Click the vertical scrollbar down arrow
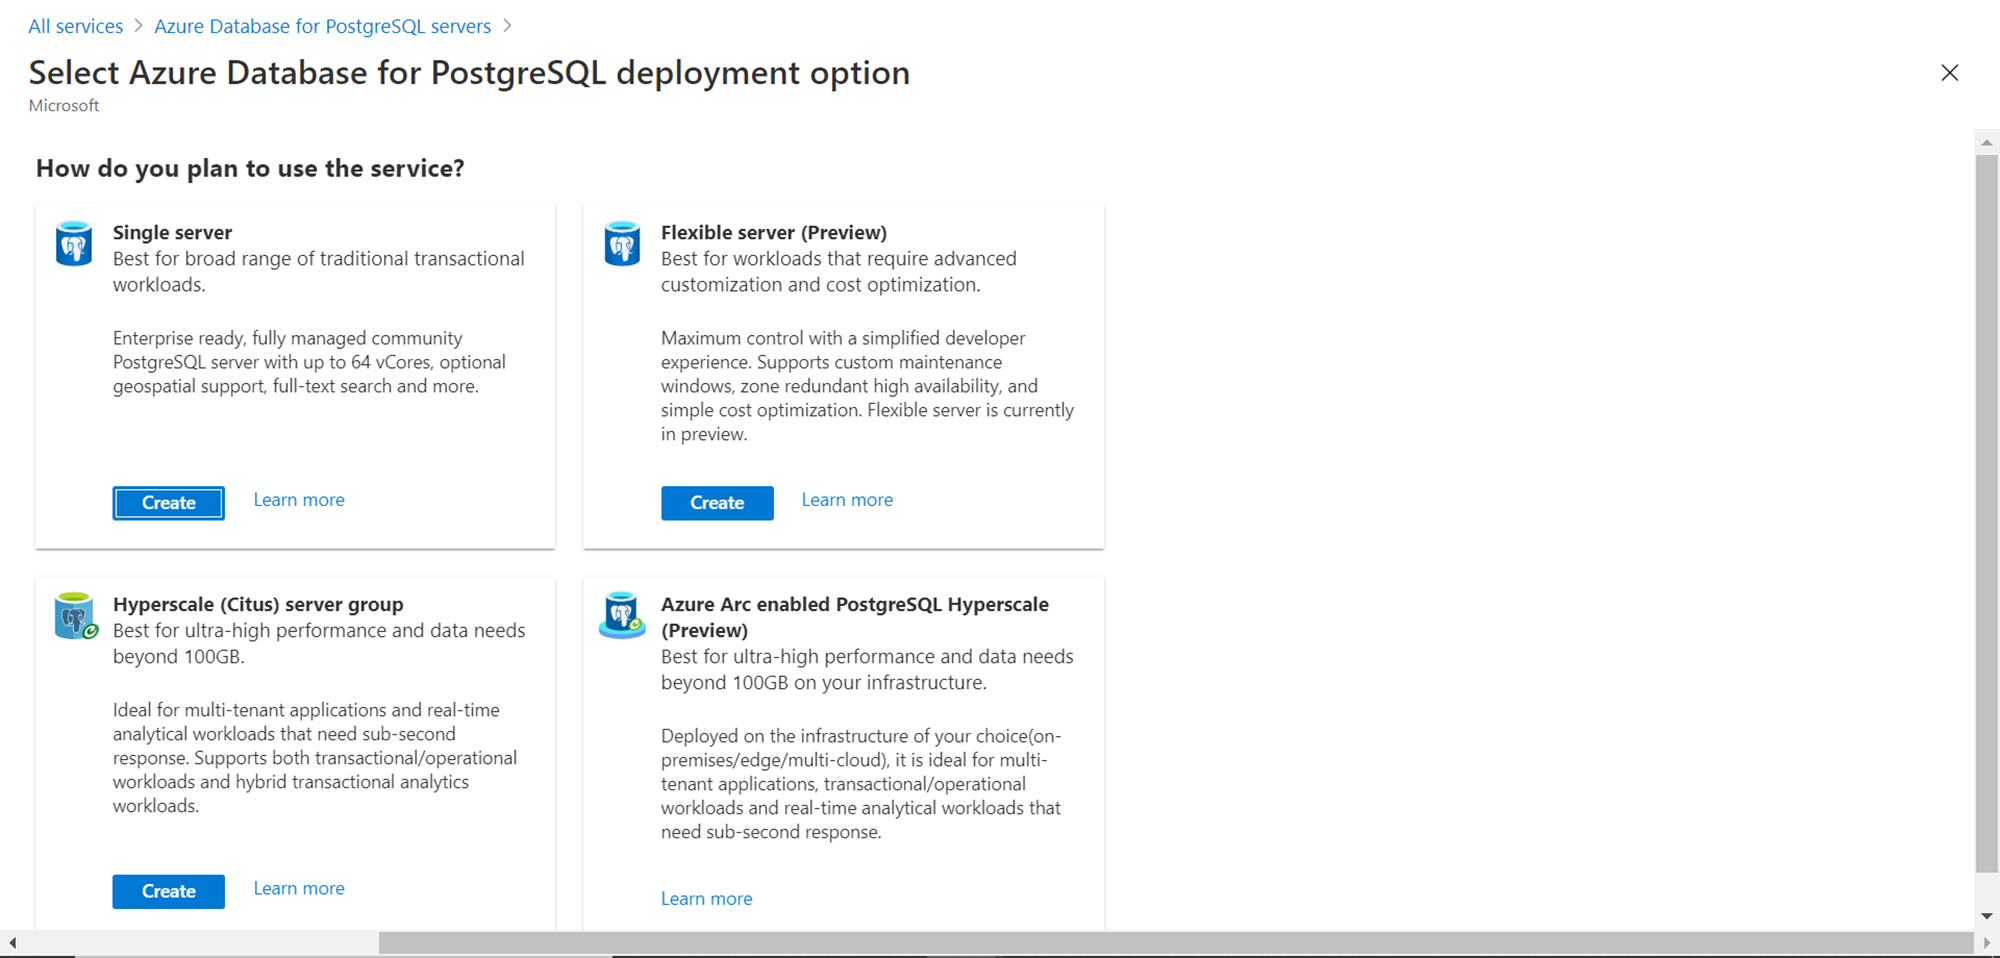Screen dimensions: 2000x958 (1986, 916)
